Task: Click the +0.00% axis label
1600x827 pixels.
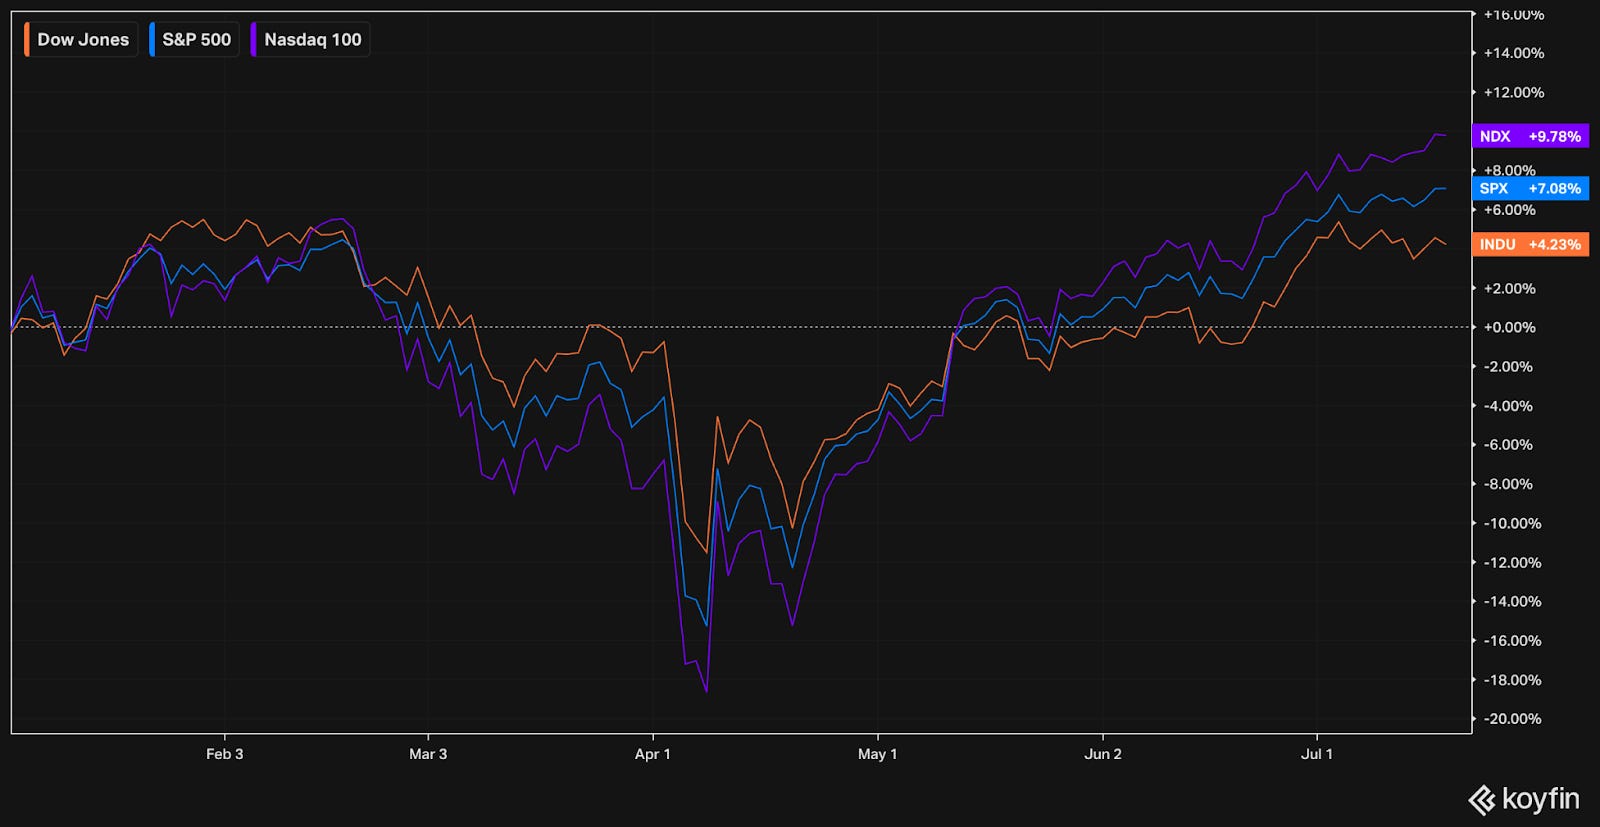Action: 1509,327
